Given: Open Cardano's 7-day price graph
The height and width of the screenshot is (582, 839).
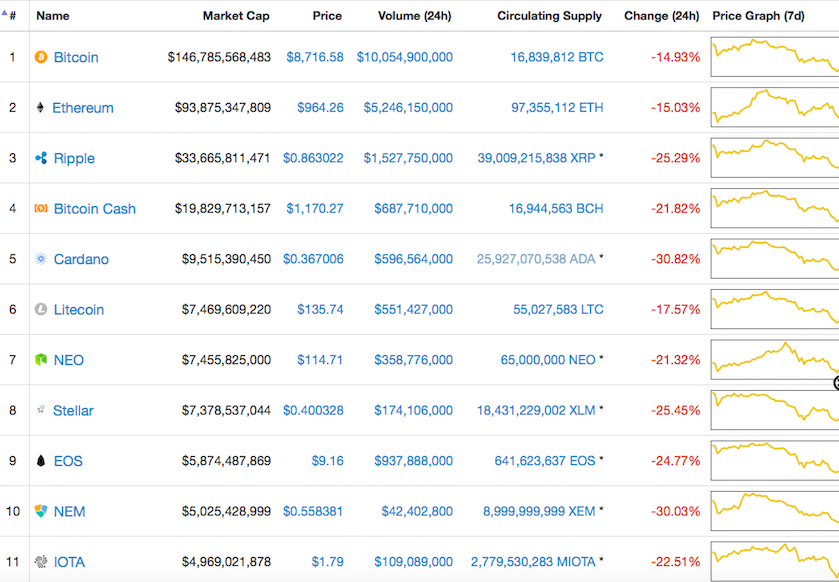Looking at the screenshot, I should [775, 259].
